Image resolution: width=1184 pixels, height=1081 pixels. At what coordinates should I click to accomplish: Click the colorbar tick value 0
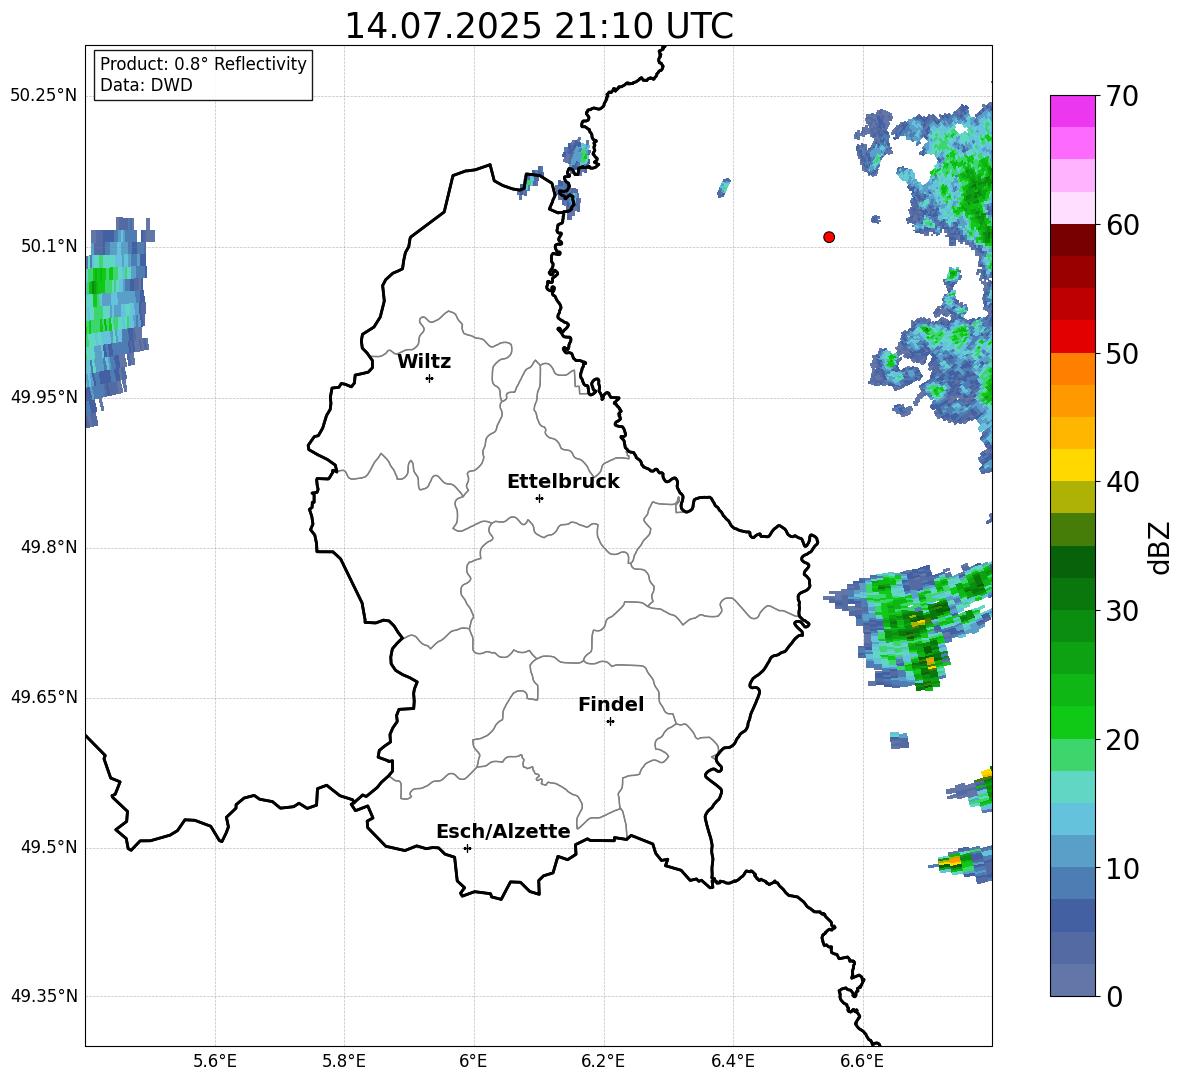click(x=1114, y=996)
